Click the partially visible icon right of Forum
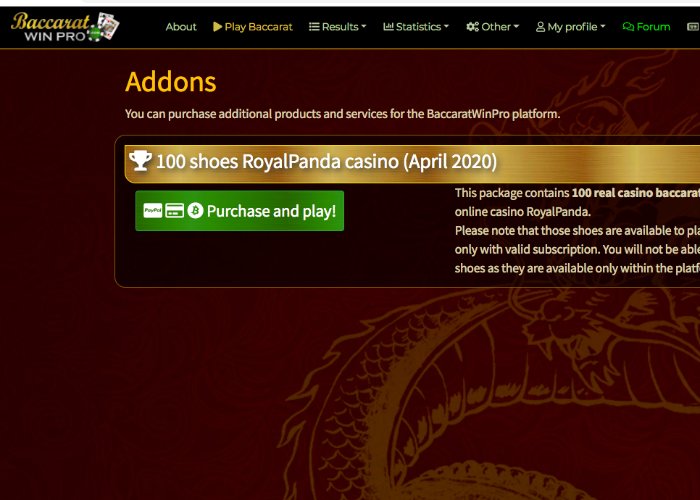 (693, 27)
